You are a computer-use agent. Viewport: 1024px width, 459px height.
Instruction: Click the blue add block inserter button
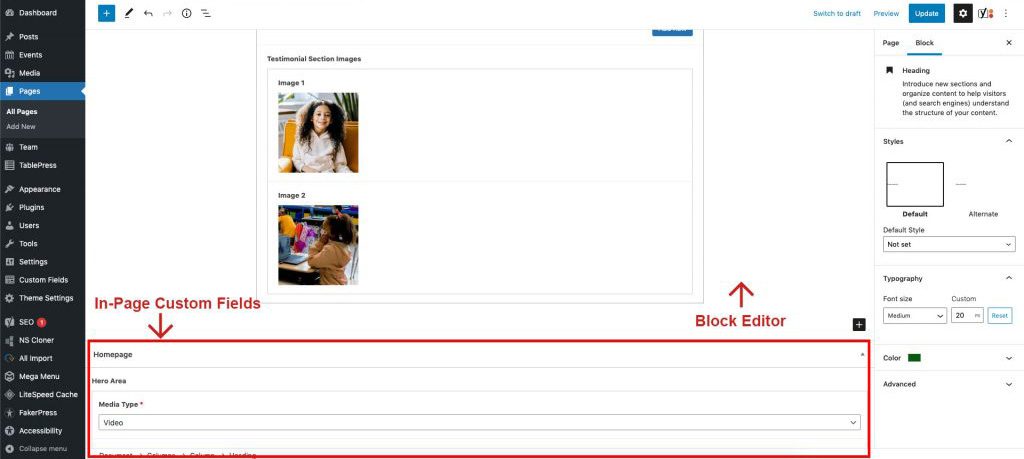(106, 13)
